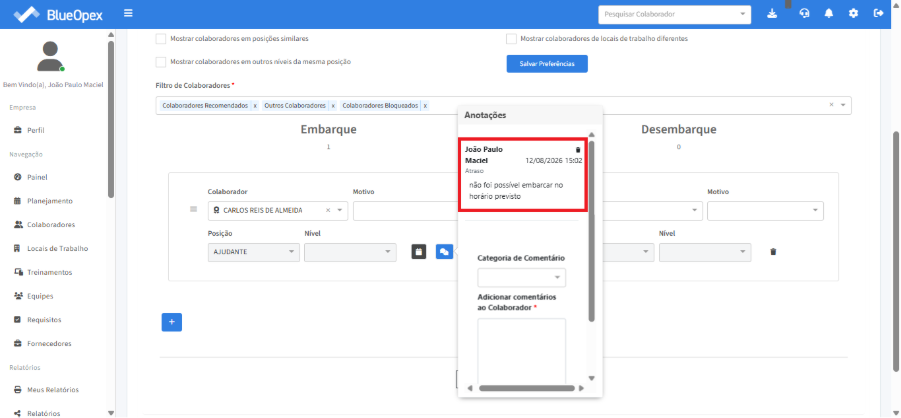Open the Categoria de Comentário dropdown

point(521,278)
